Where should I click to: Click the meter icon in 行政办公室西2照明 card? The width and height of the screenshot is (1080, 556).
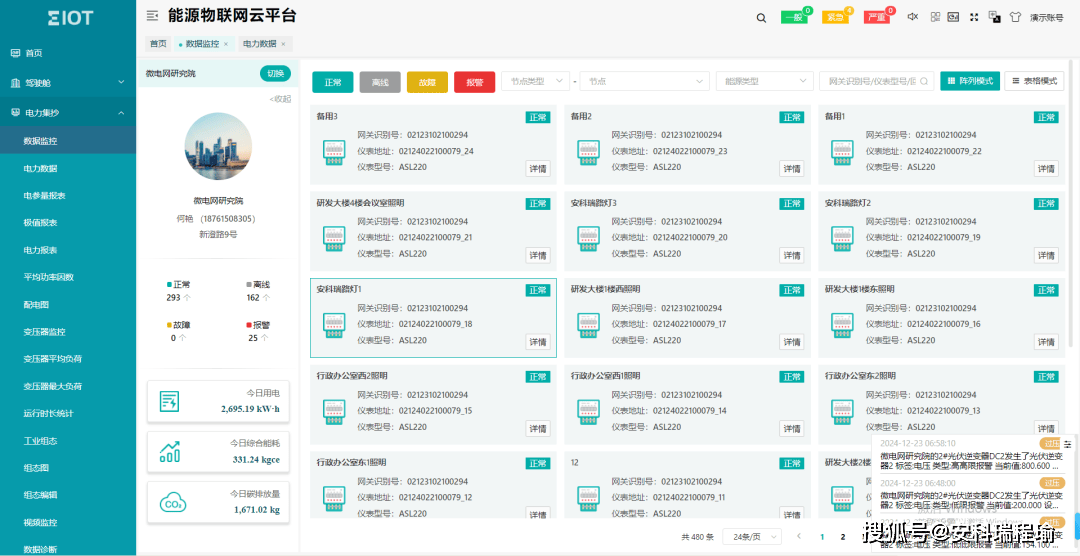click(x=334, y=411)
